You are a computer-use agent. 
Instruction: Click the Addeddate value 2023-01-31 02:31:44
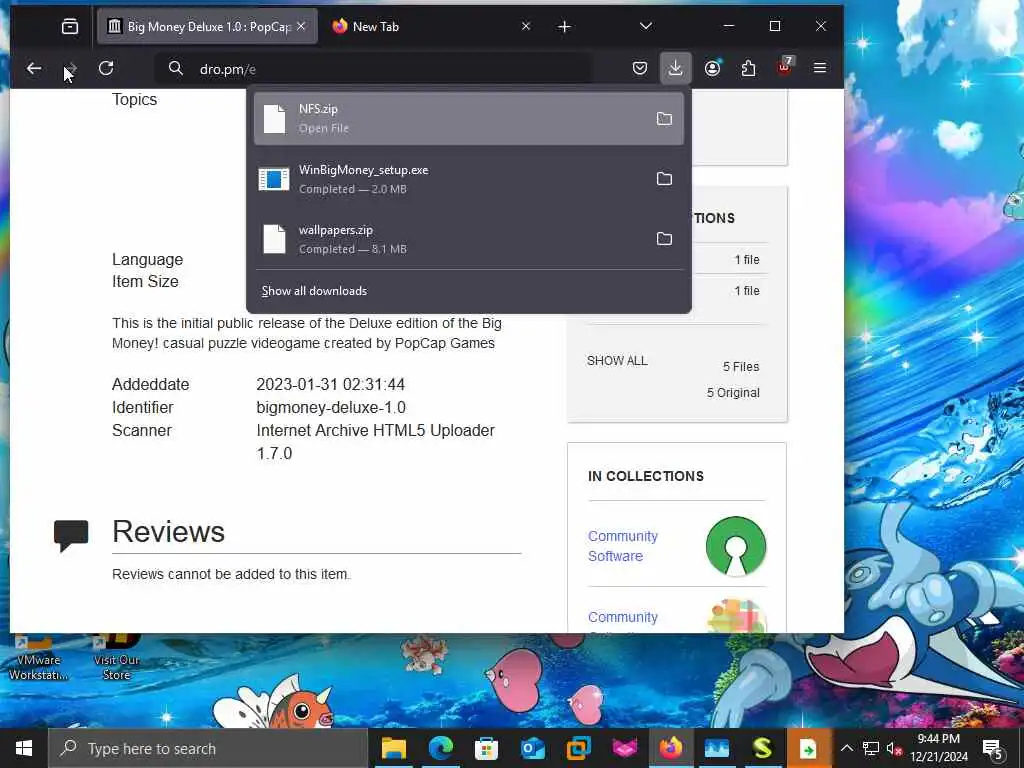(x=330, y=384)
